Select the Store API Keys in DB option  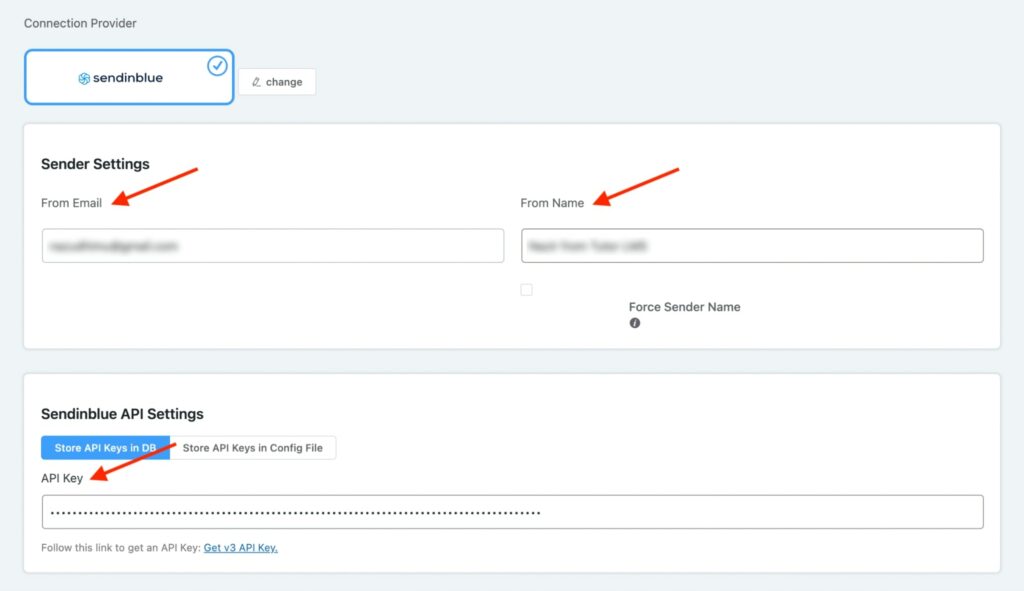(x=105, y=447)
